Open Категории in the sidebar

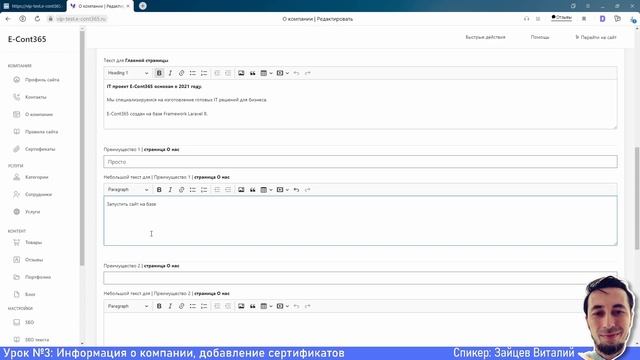tap(31, 177)
